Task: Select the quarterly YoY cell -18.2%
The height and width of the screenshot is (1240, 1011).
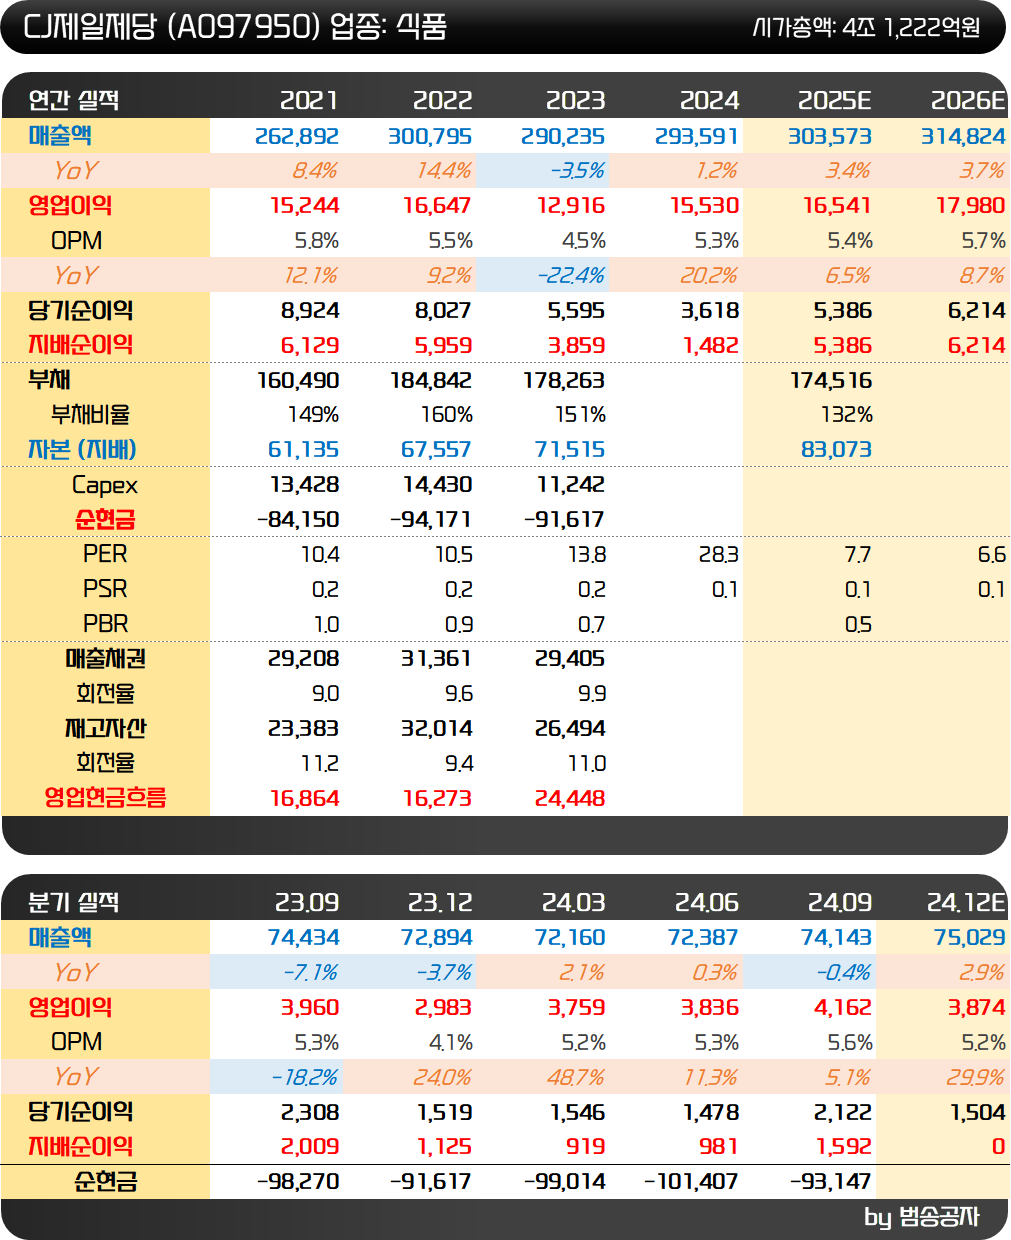Action: click(305, 1078)
